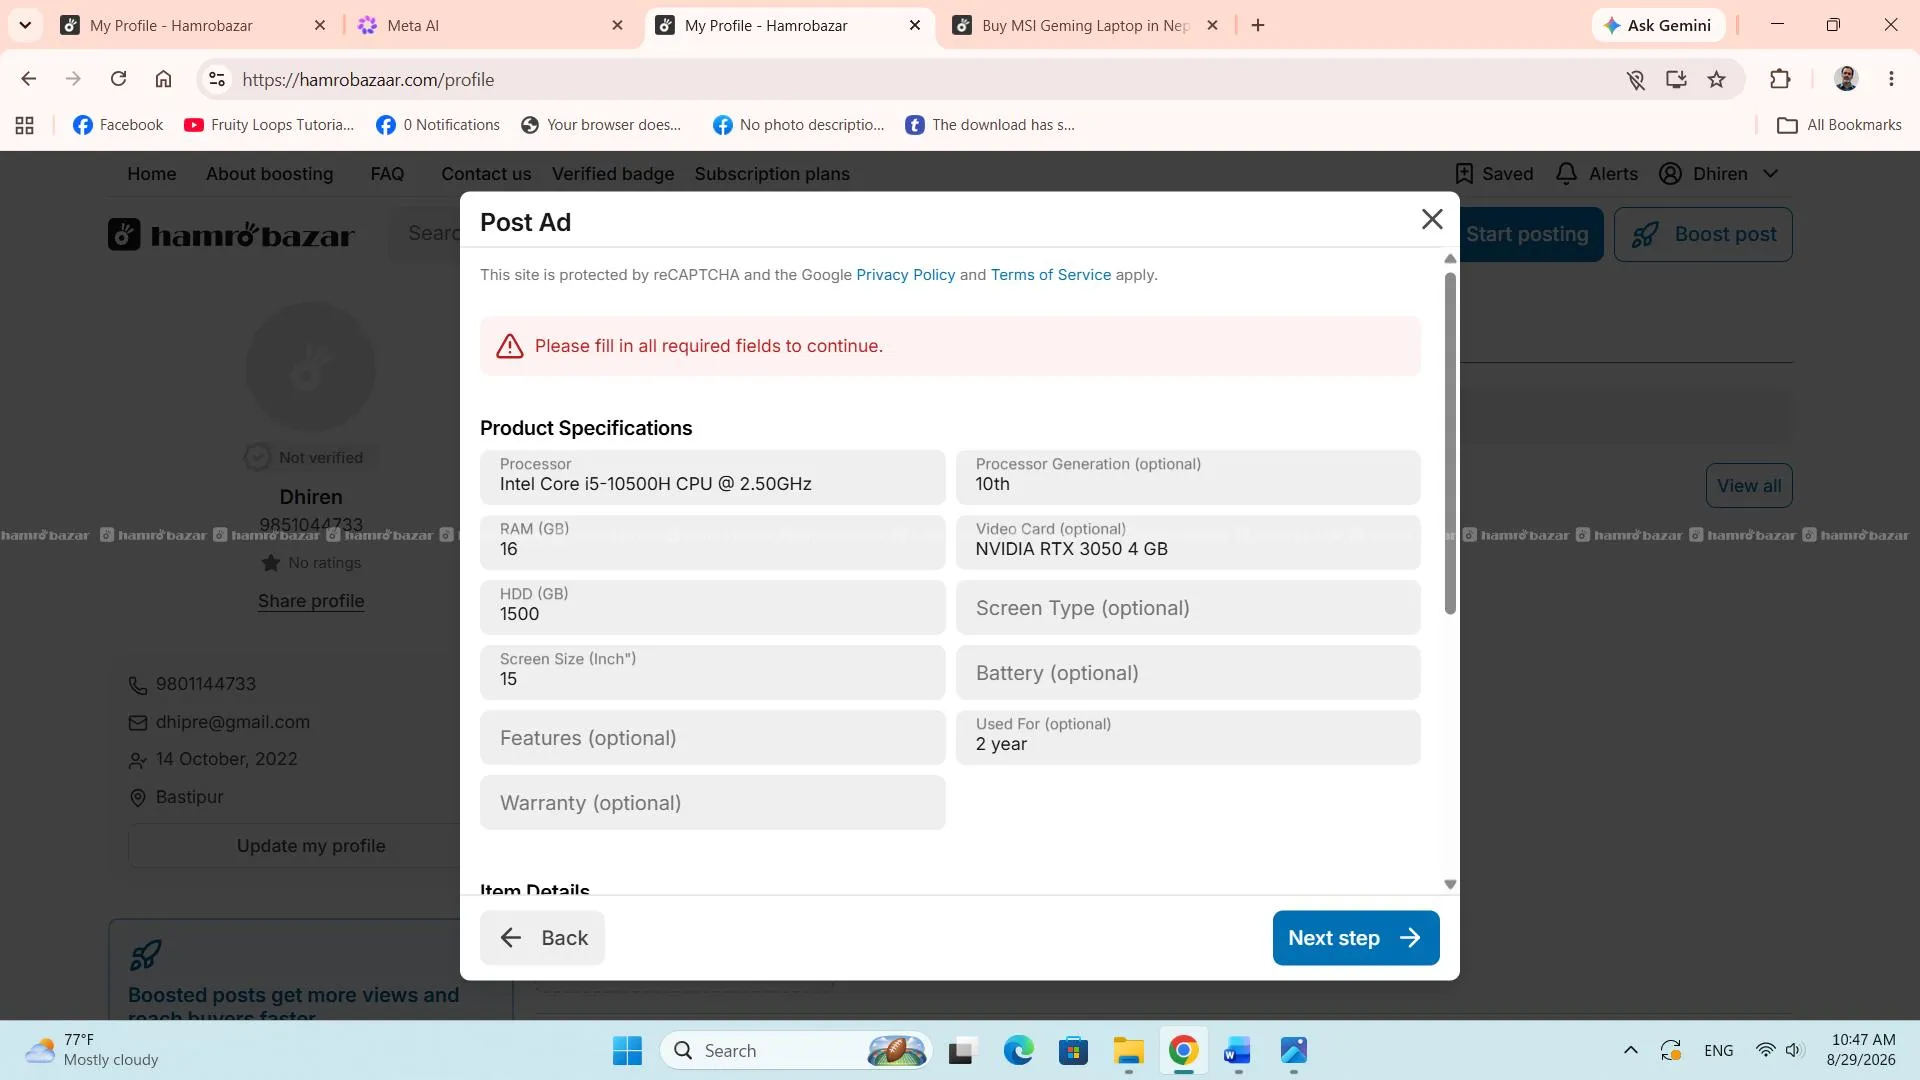Click the taskbar Search box
Viewport: 1920px width, 1080px height.
pyautogui.click(x=796, y=1051)
